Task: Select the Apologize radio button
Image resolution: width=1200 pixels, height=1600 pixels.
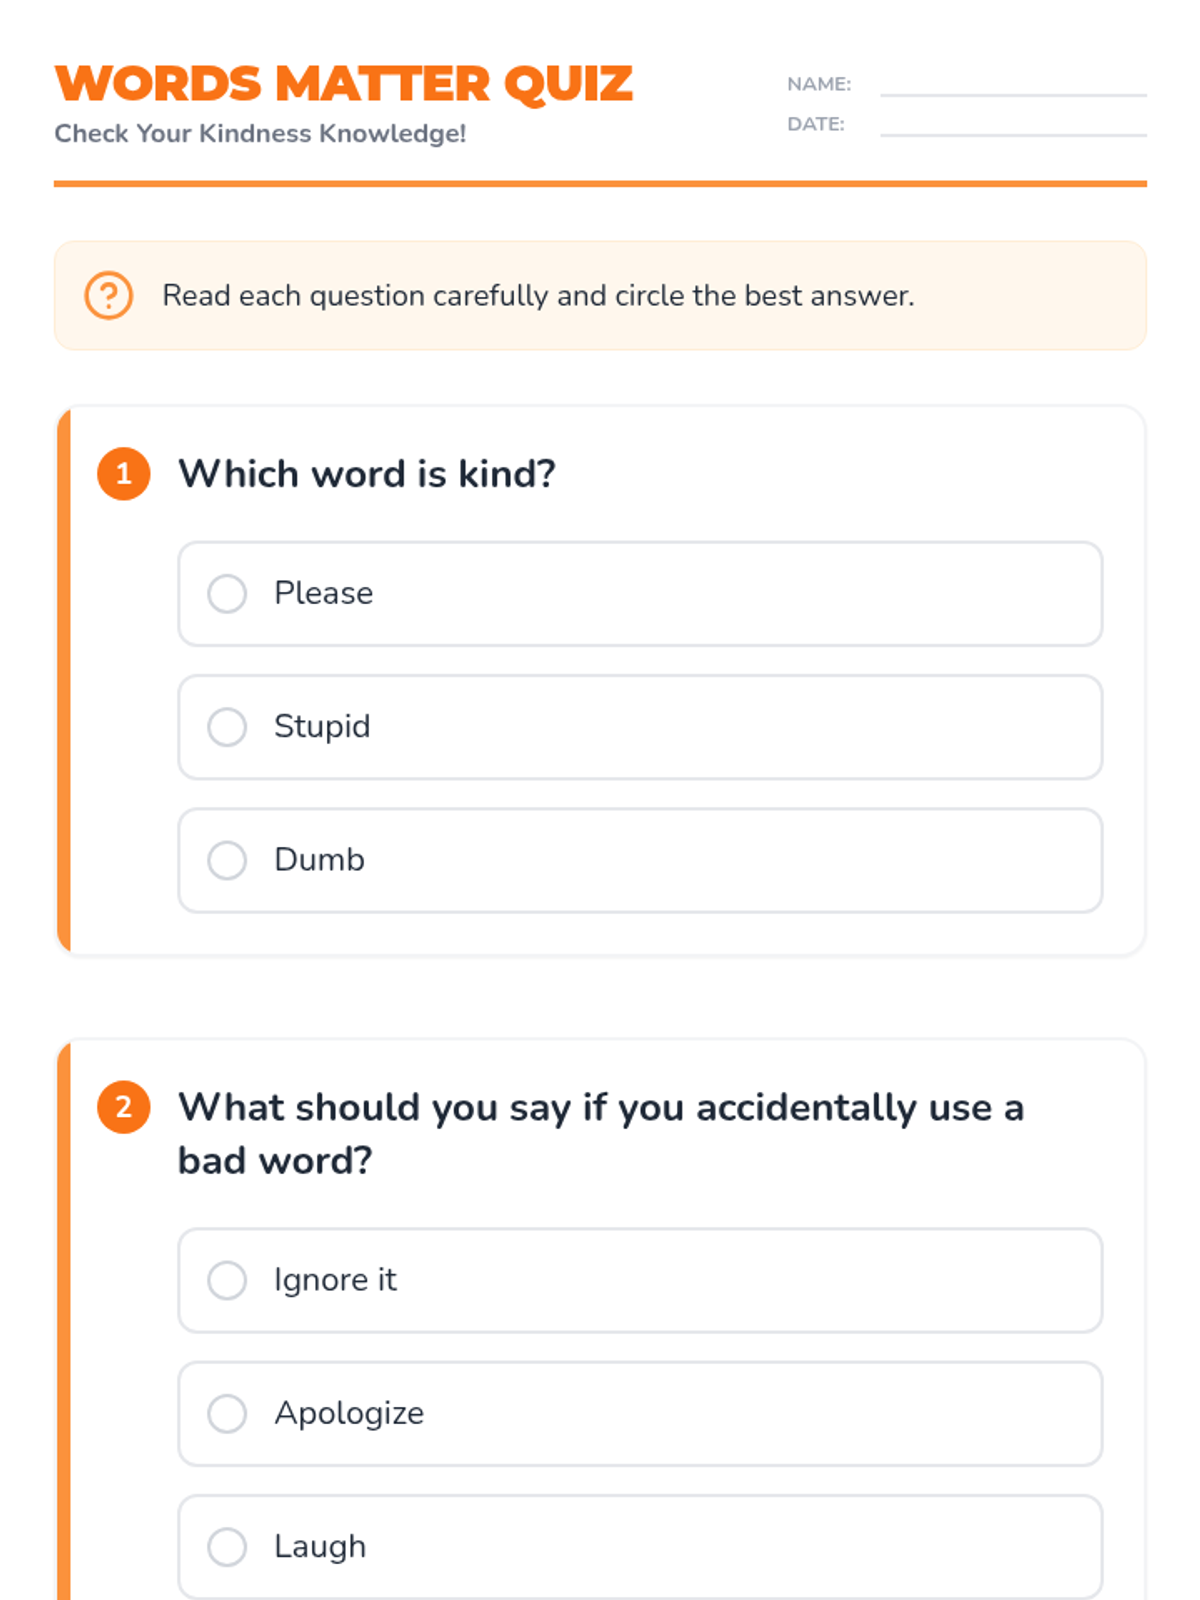Action: (x=227, y=1413)
